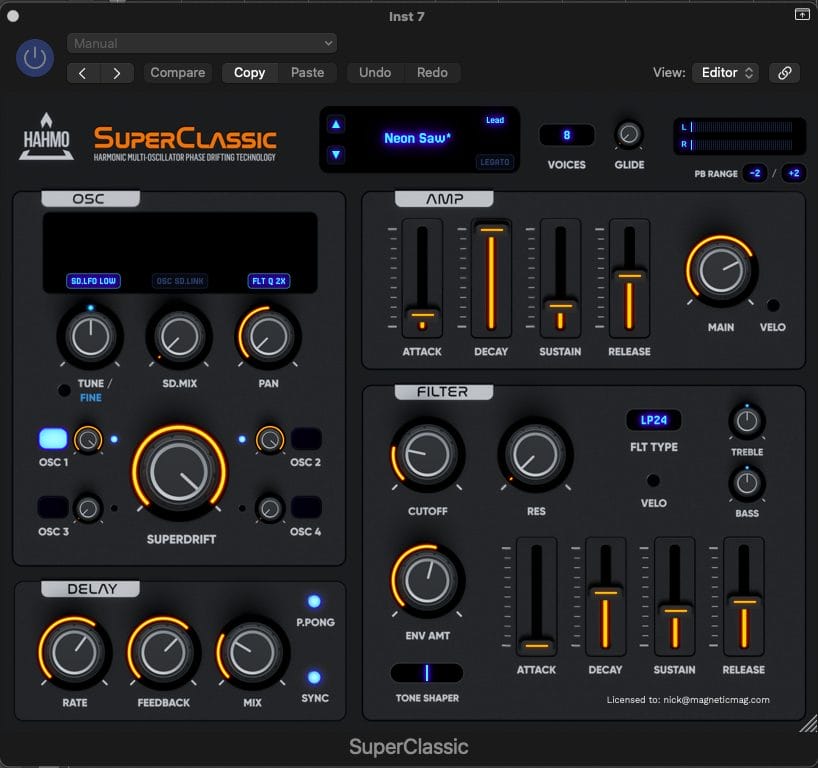Image resolution: width=818 pixels, height=768 pixels.
Task: Change the PB Range -2 value
Action: [754, 173]
